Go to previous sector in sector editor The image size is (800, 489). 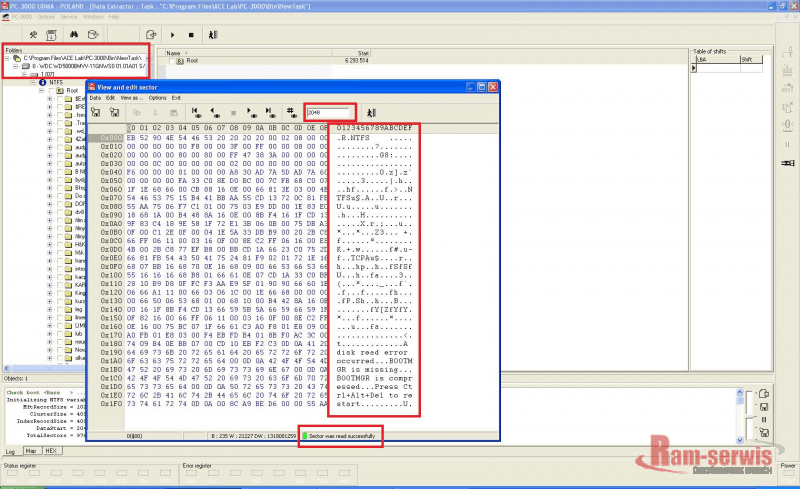pos(214,112)
